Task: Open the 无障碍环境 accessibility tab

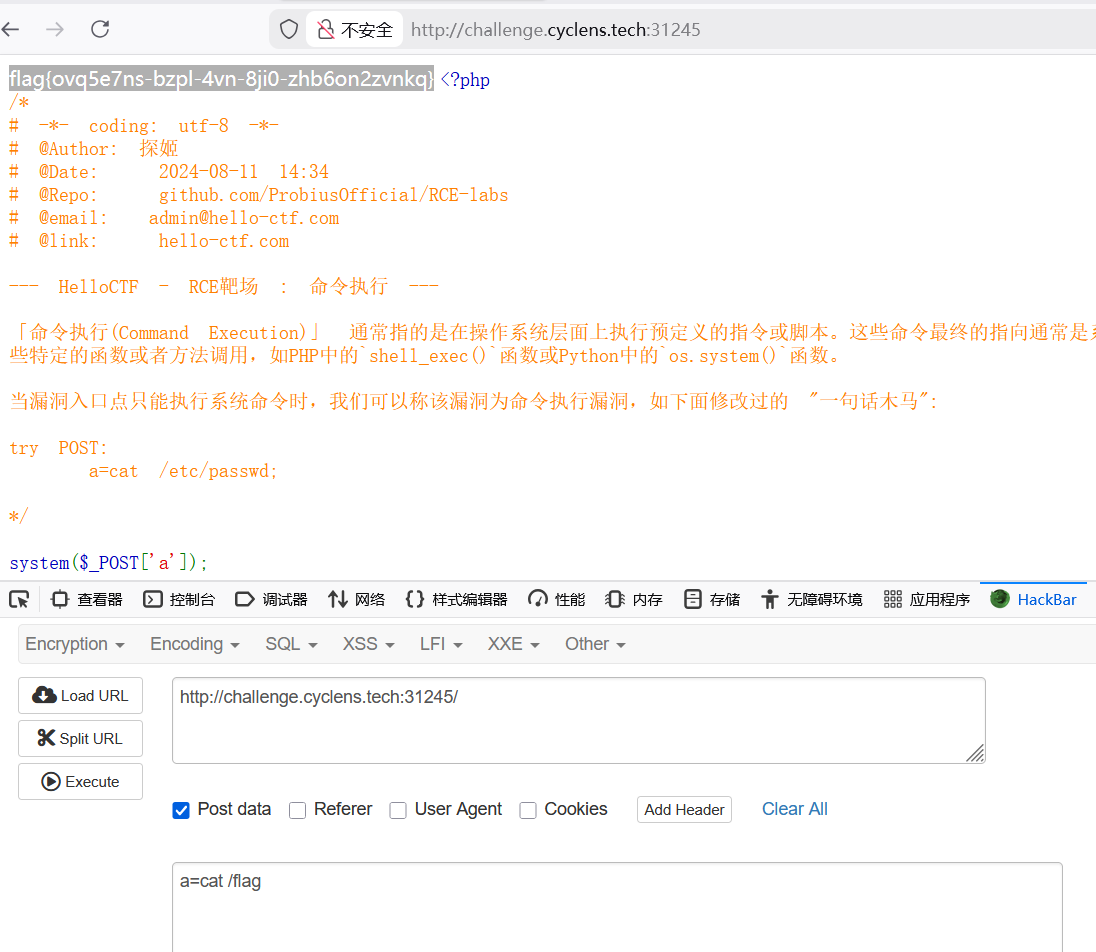Action: click(x=812, y=599)
